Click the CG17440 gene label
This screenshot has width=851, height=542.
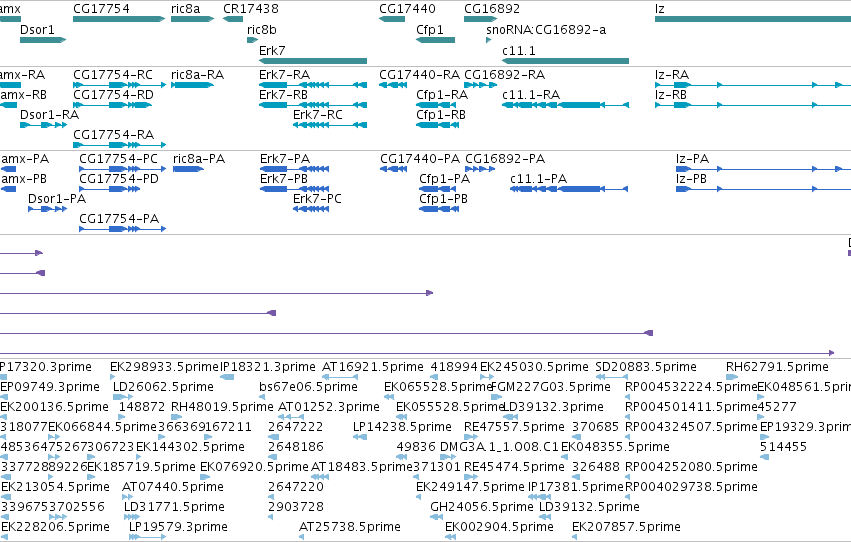[407, 9]
